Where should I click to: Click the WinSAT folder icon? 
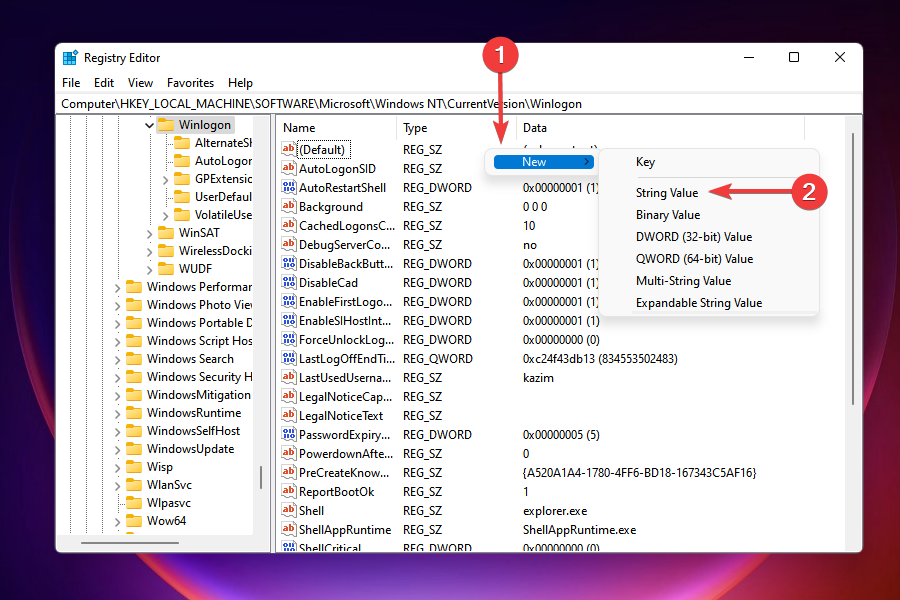[x=166, y=233]
